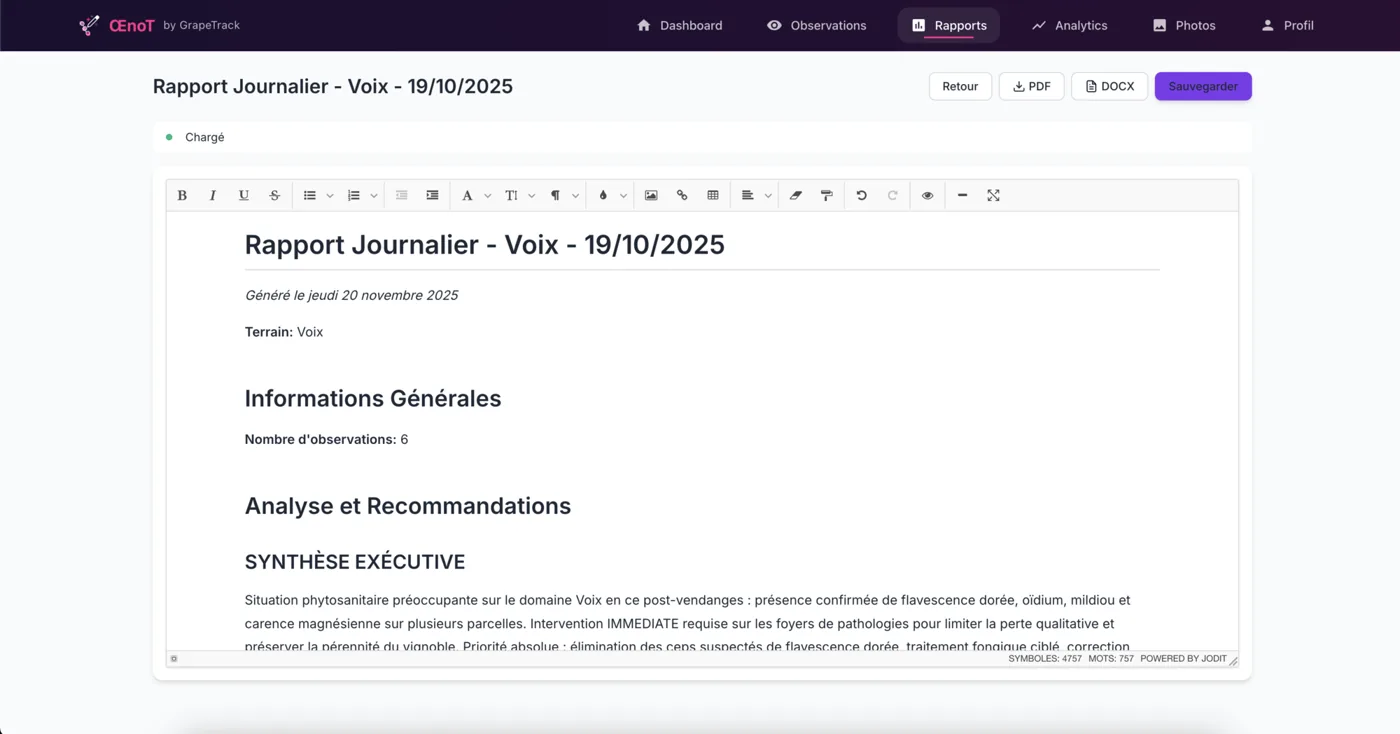This screenshot has height=734, width=1400.
Task: Select the Rapports tab
Action: (949, 25)
